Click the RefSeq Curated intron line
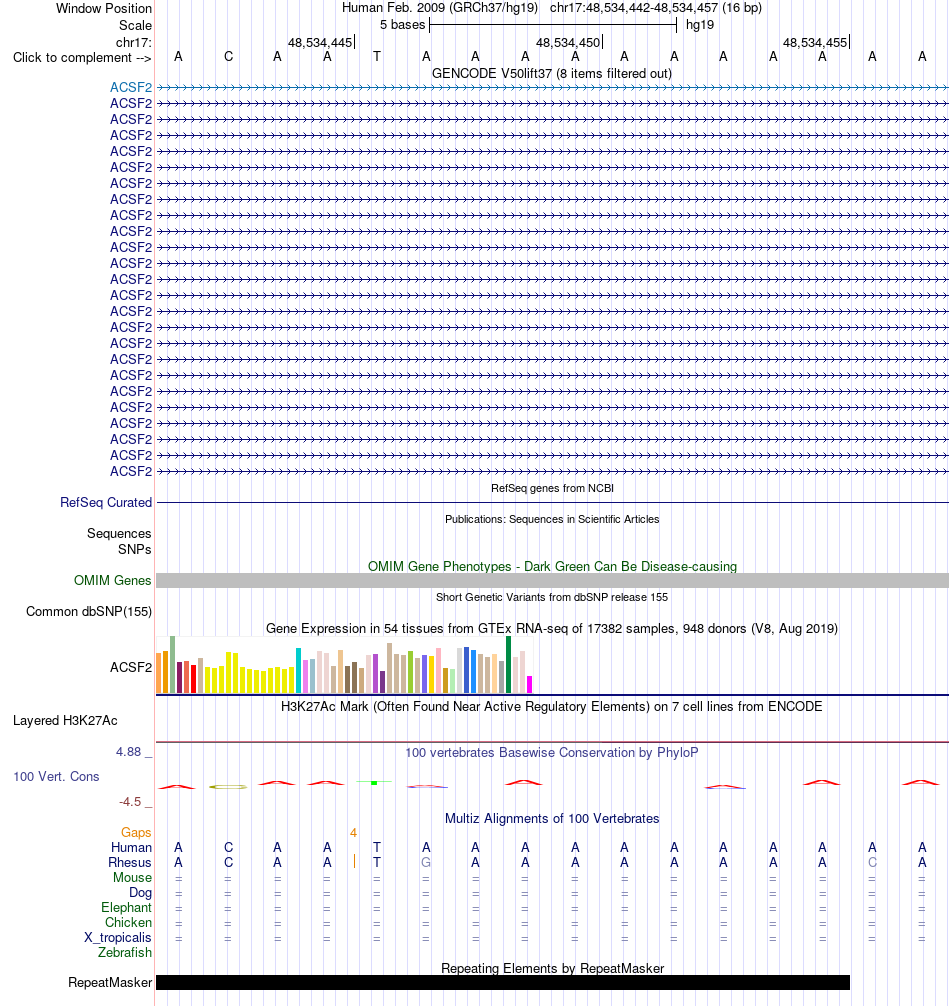This screenshot has height=1006, width=950. (x=552, y=502)
